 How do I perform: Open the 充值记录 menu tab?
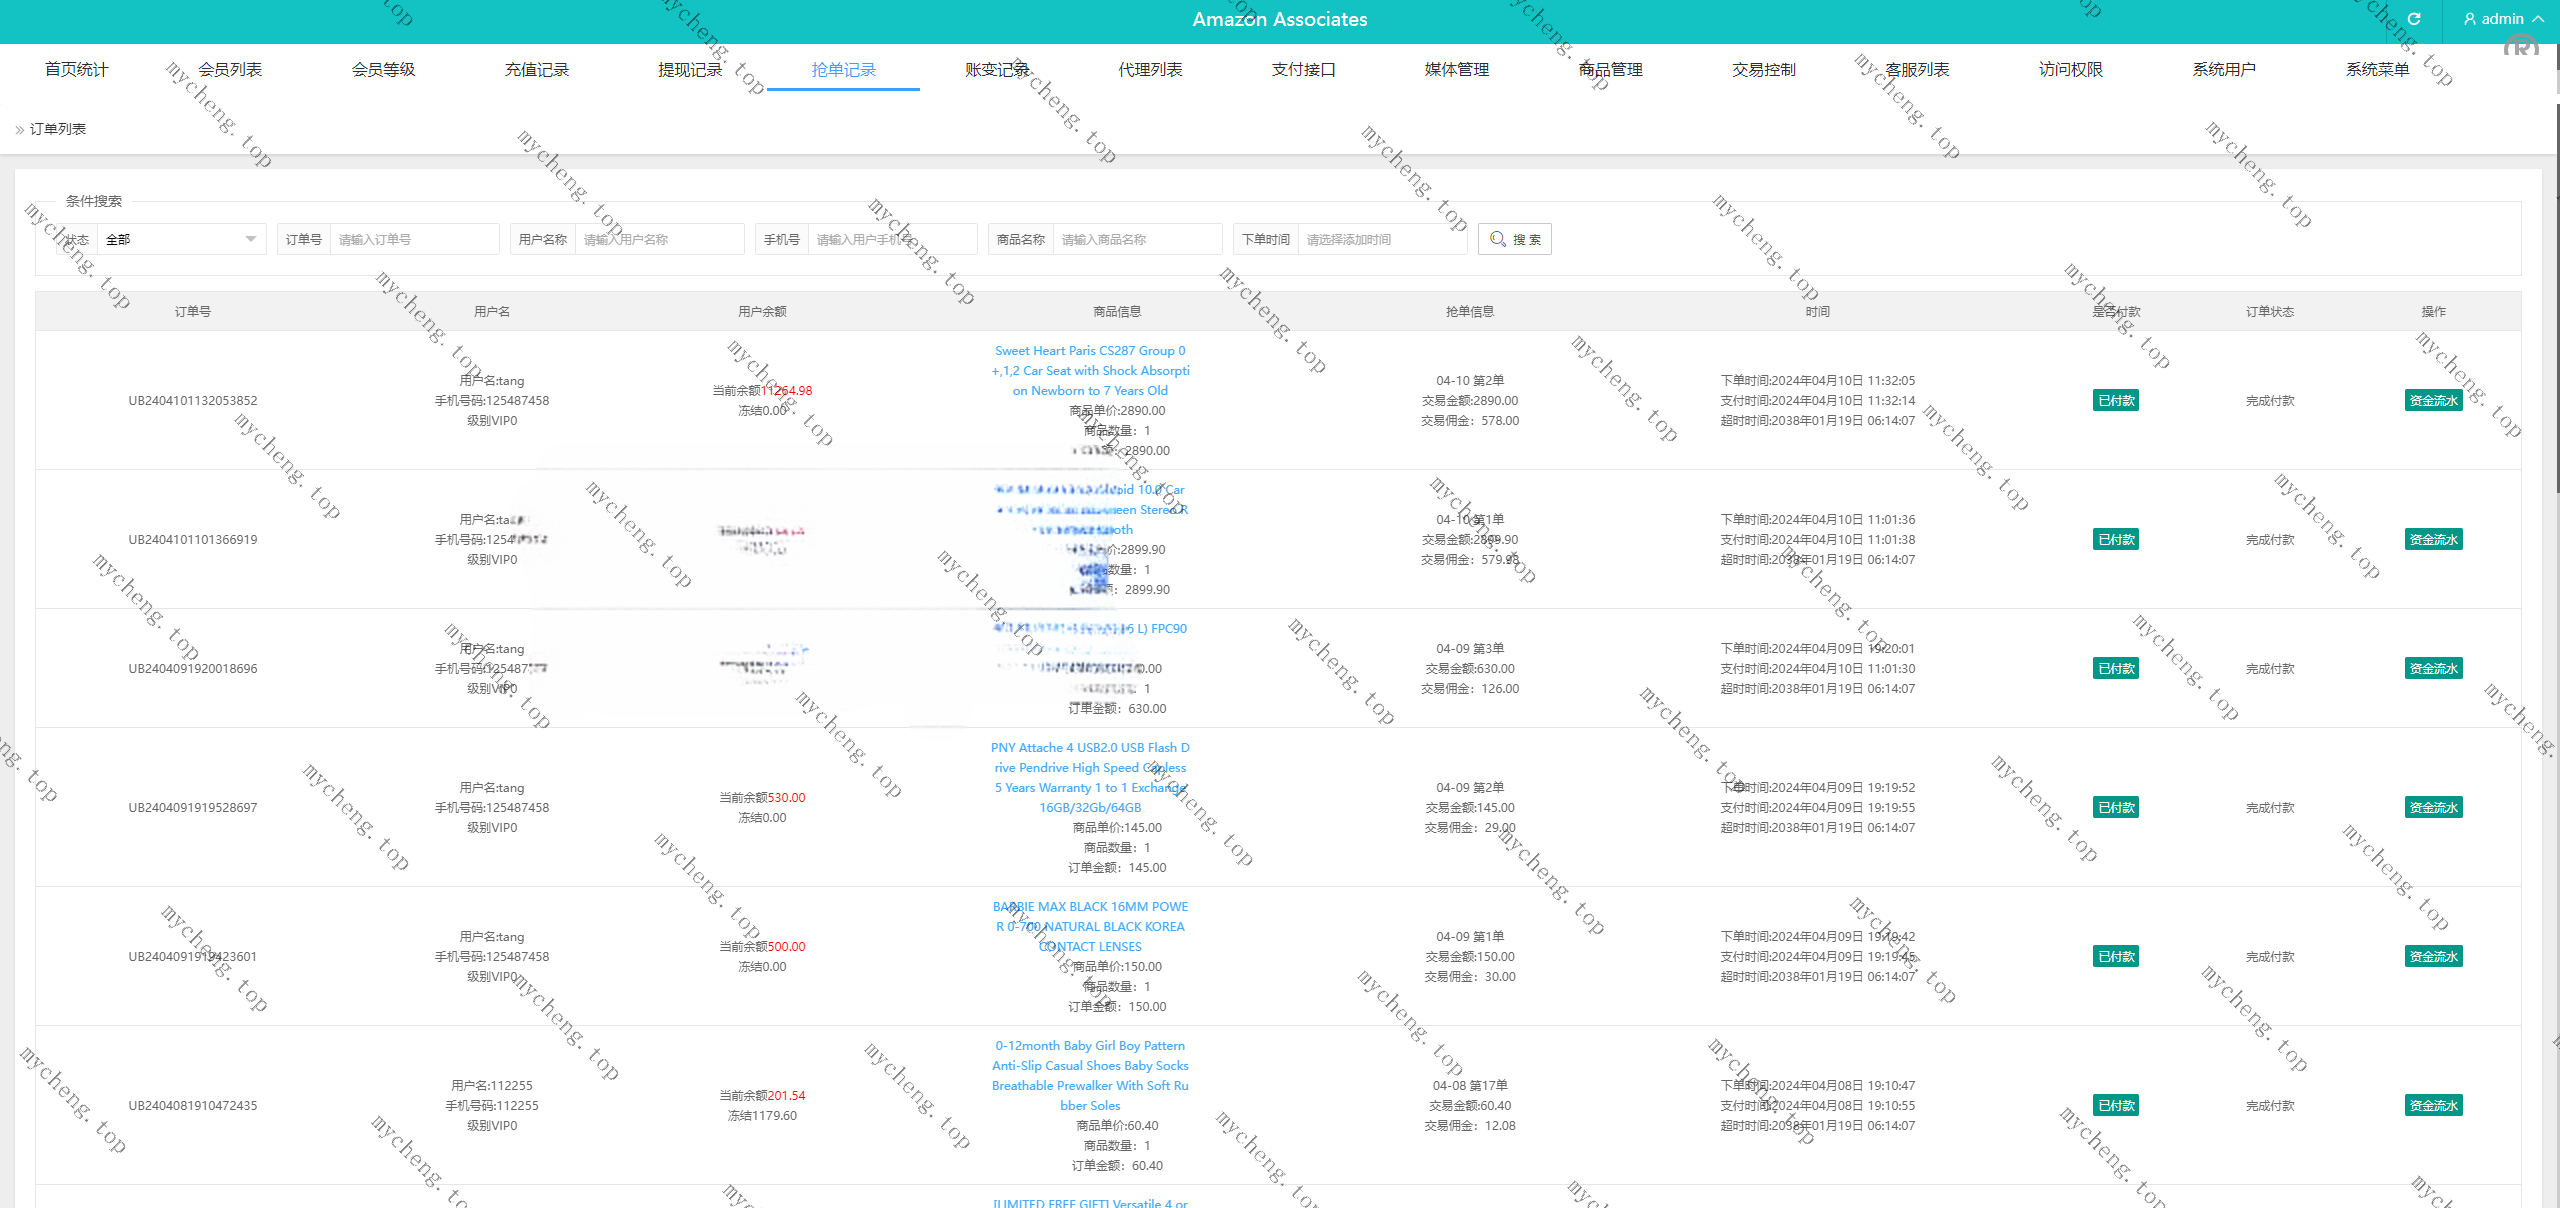[537, 69]
